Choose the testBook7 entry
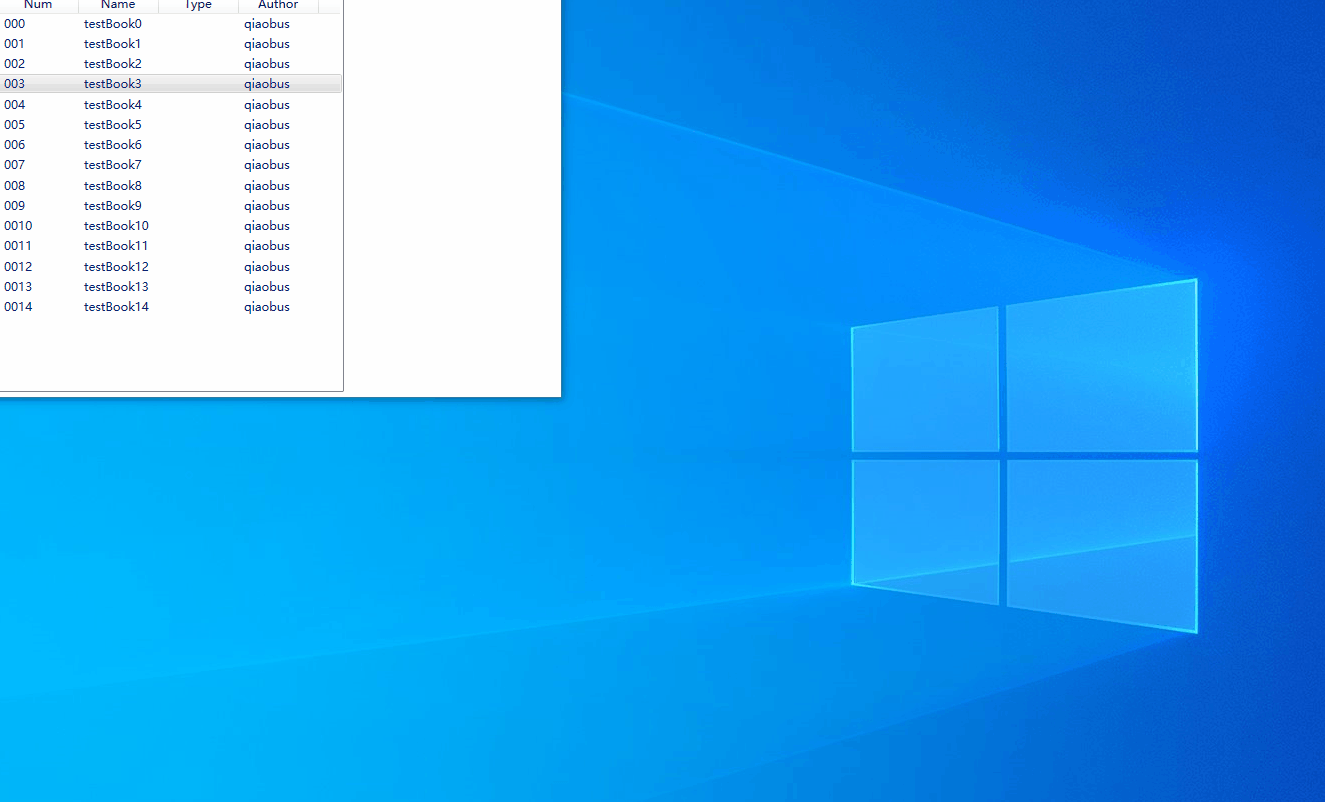 coord(113,164)
